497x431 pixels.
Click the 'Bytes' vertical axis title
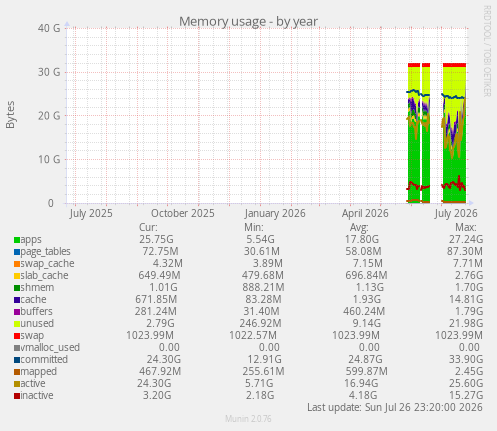coord(10,115)
